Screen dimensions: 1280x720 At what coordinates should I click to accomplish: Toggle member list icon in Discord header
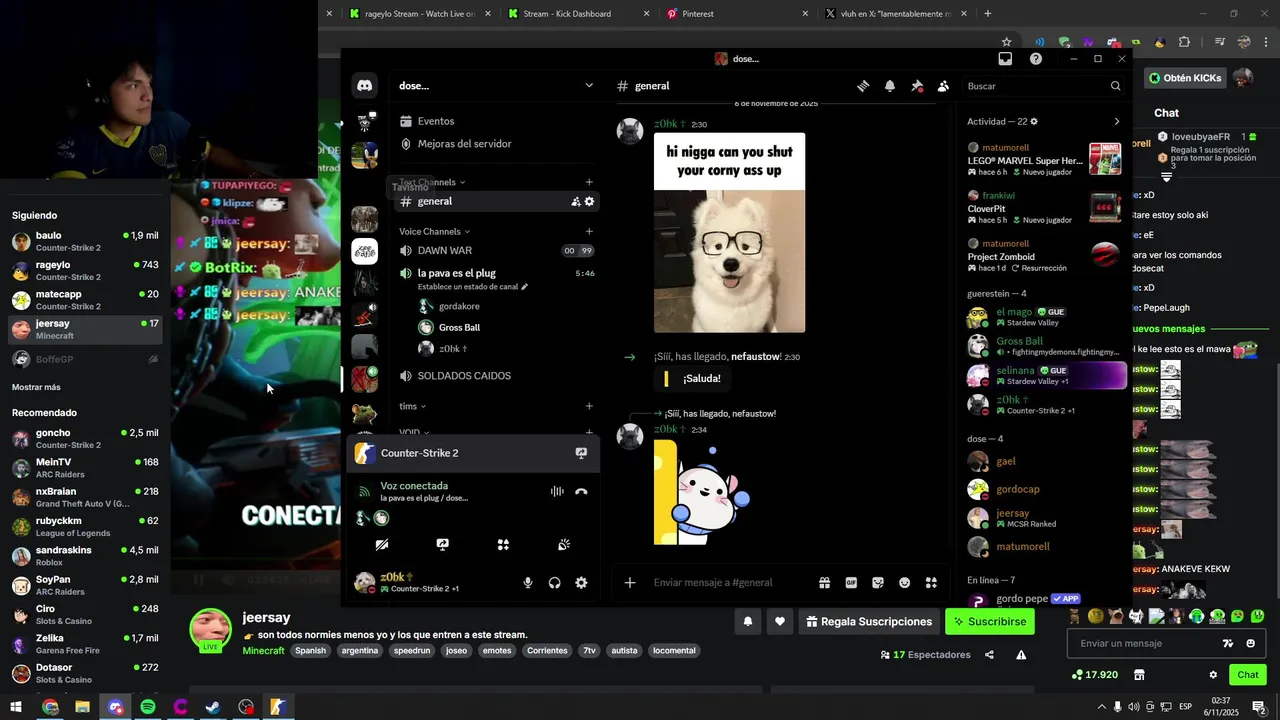[x=943, y=86]
